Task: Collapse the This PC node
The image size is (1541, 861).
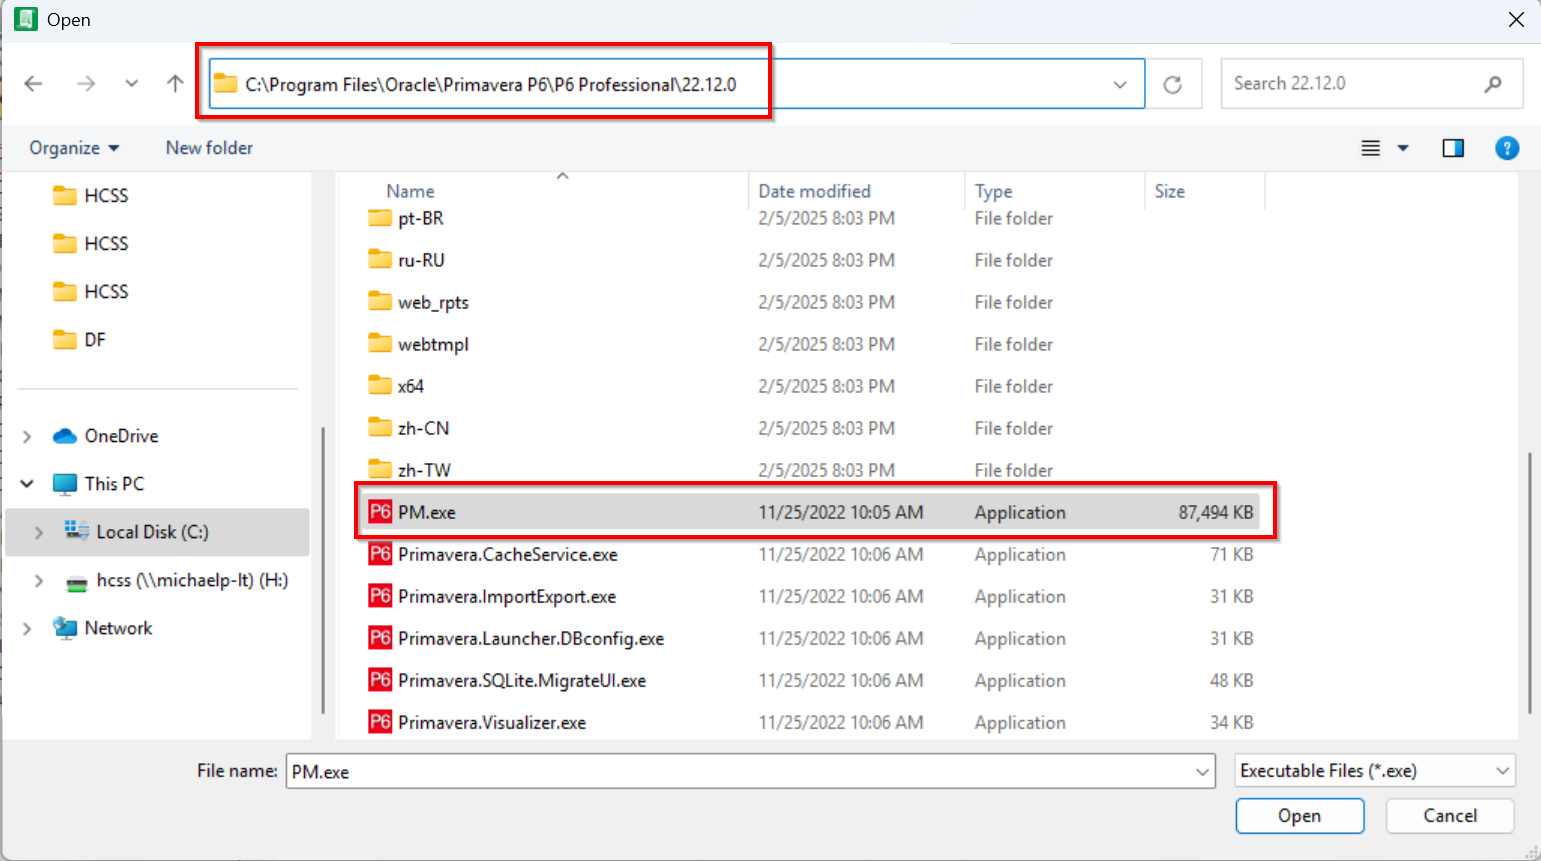Action: 27,484
